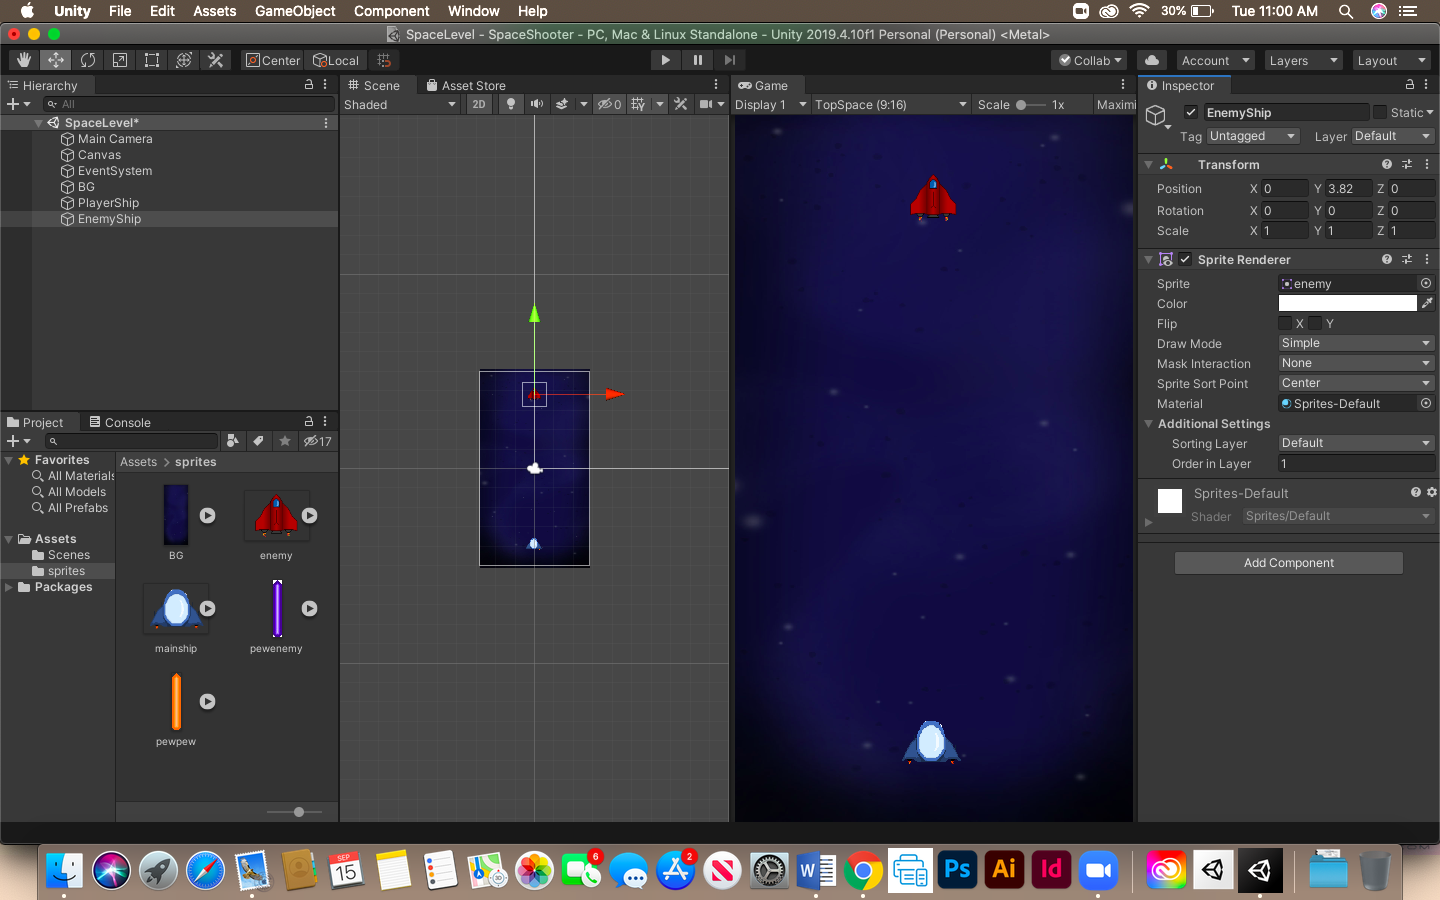
Task: Toggle scene lighting bulb icon
Action: [511, 104]
